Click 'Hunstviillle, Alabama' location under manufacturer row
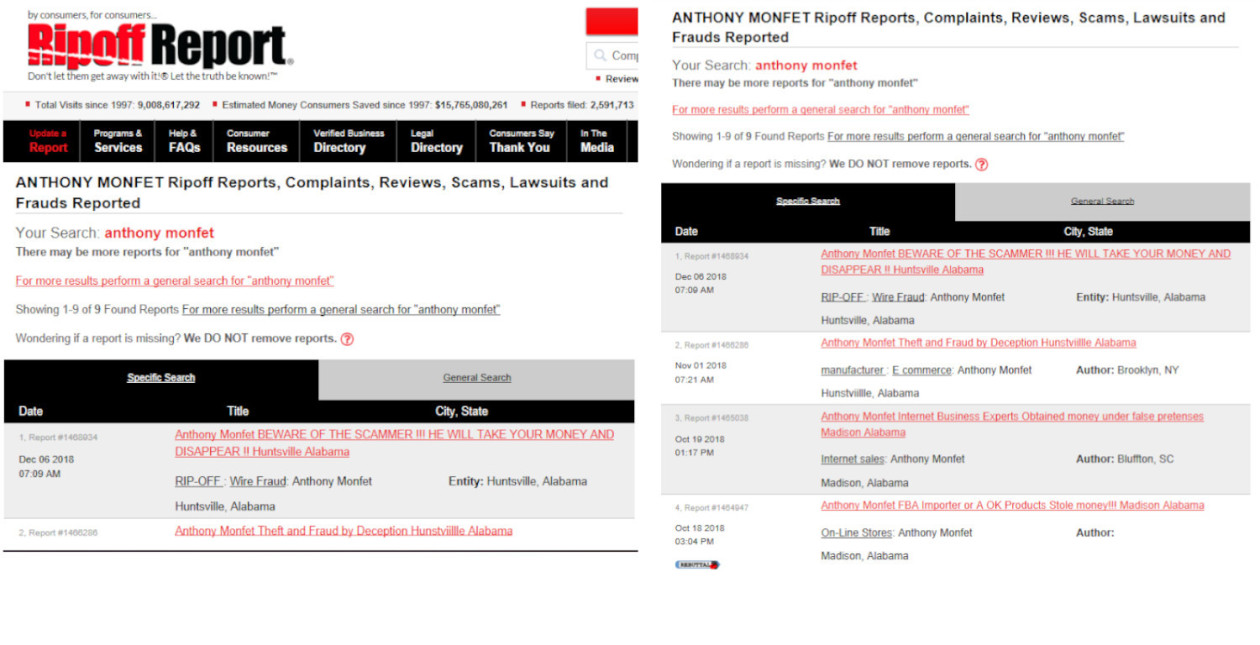The height and width of the screenshot is (645, 1260). tap(870, 394)
